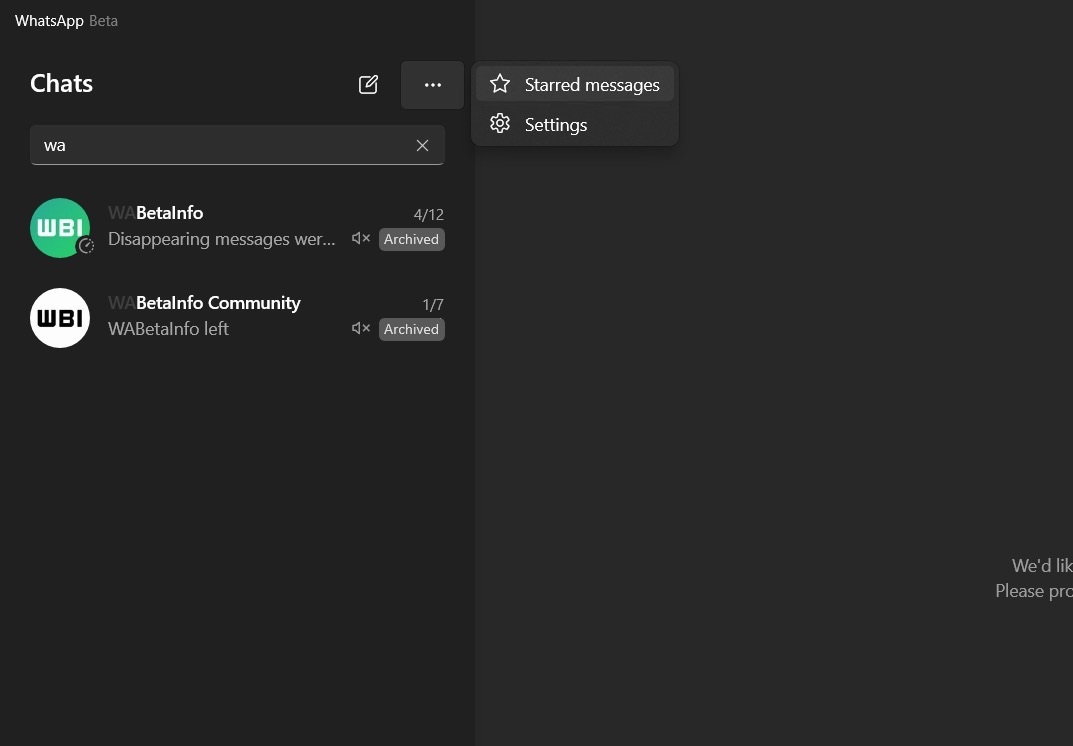Click muted speaker icon on WABetaInfo Community

(361, 329)
